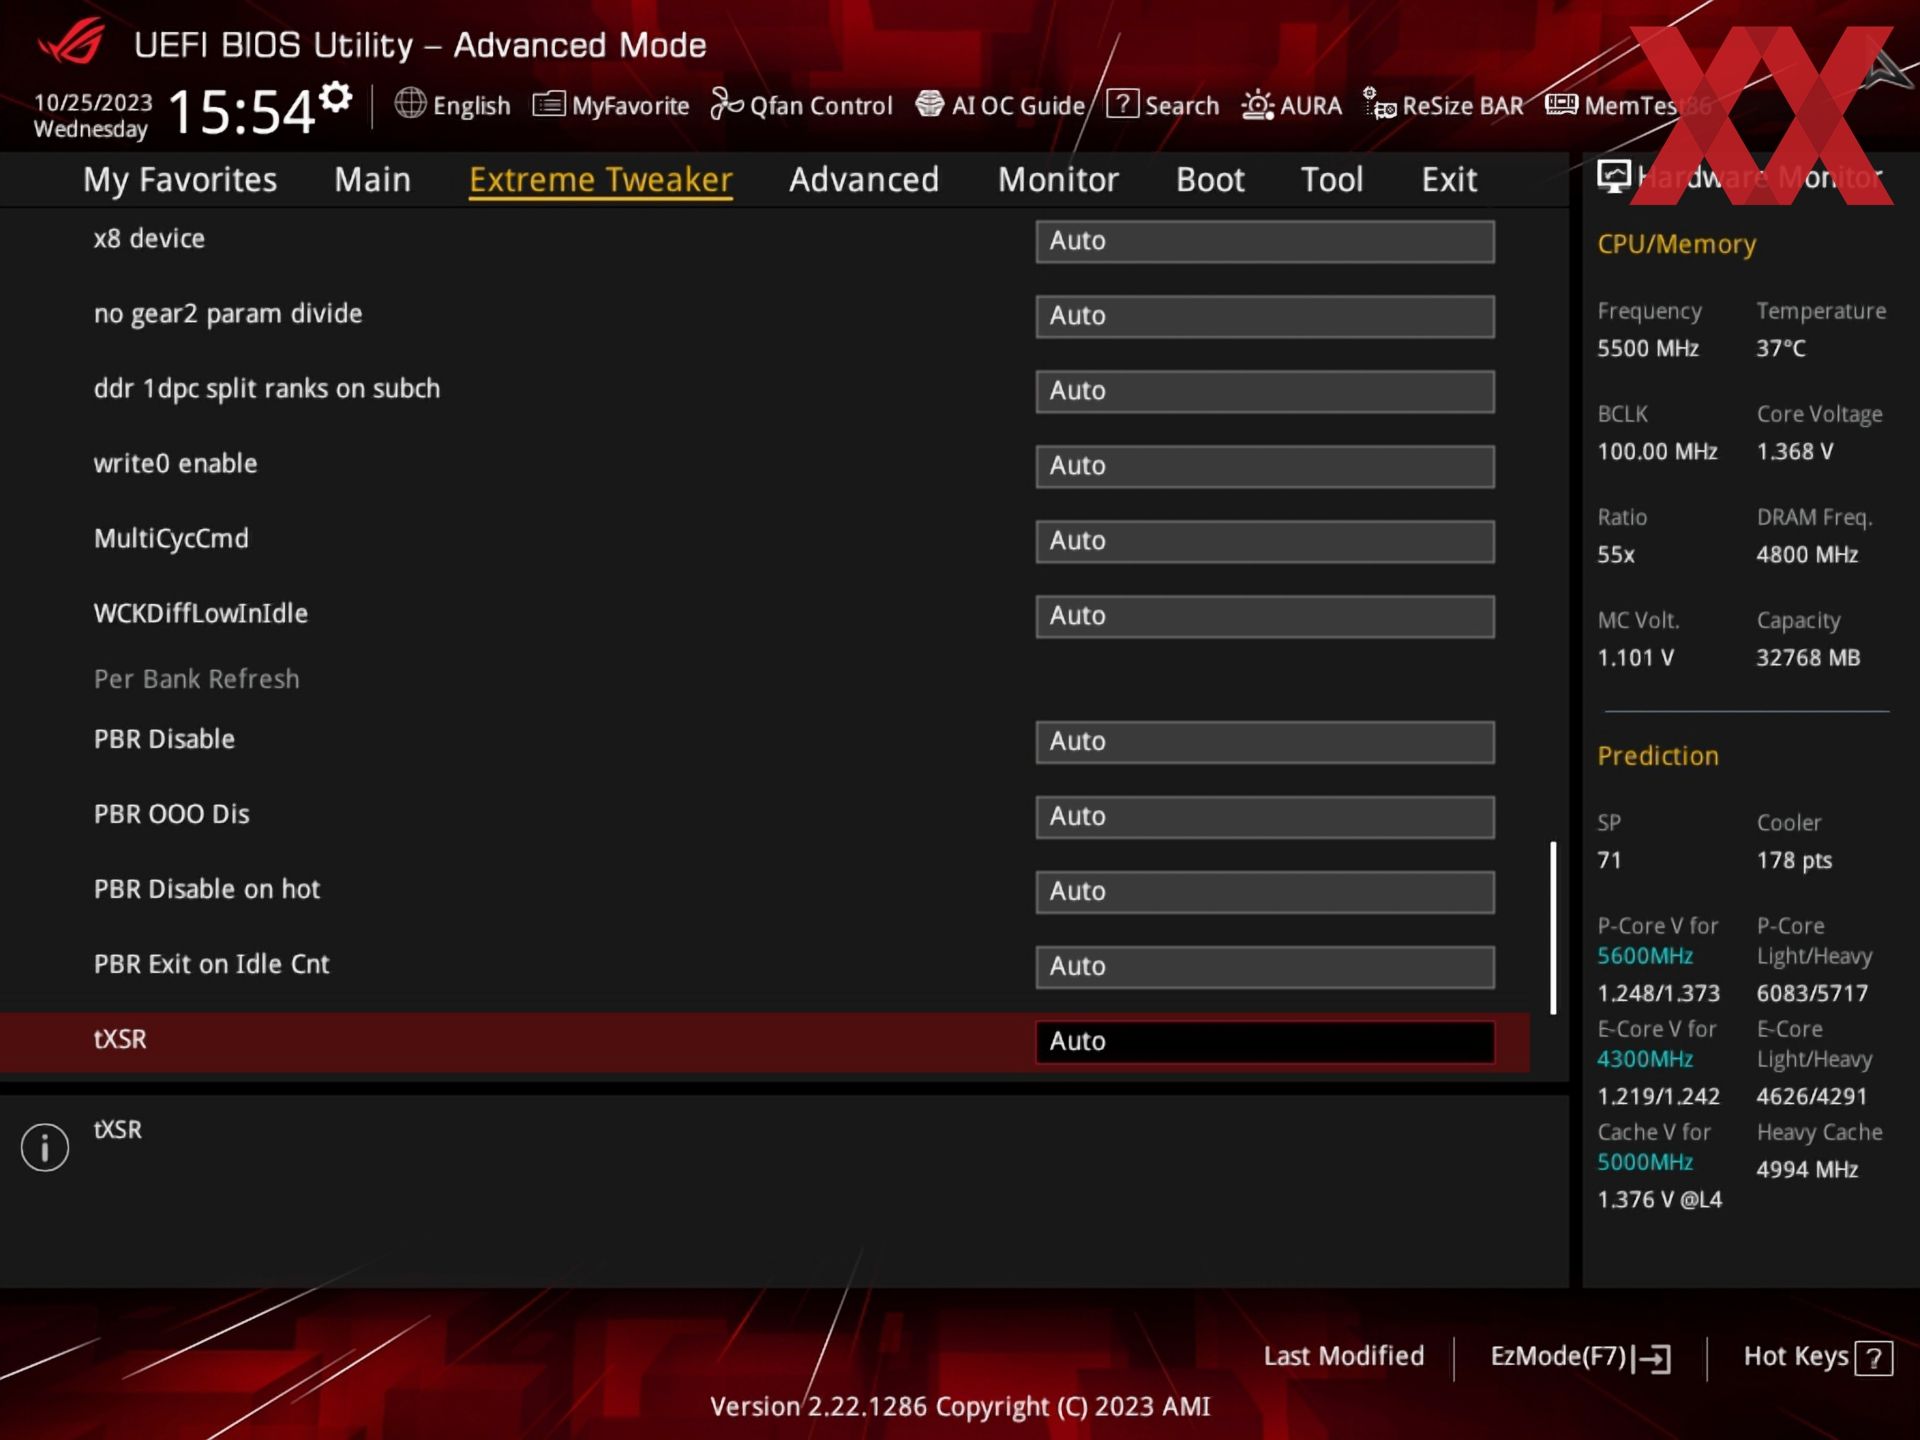The image size is (1920, 1440).
Task: Click 4800 MHz DRAM Freq value
Action: coord(1806,555)
